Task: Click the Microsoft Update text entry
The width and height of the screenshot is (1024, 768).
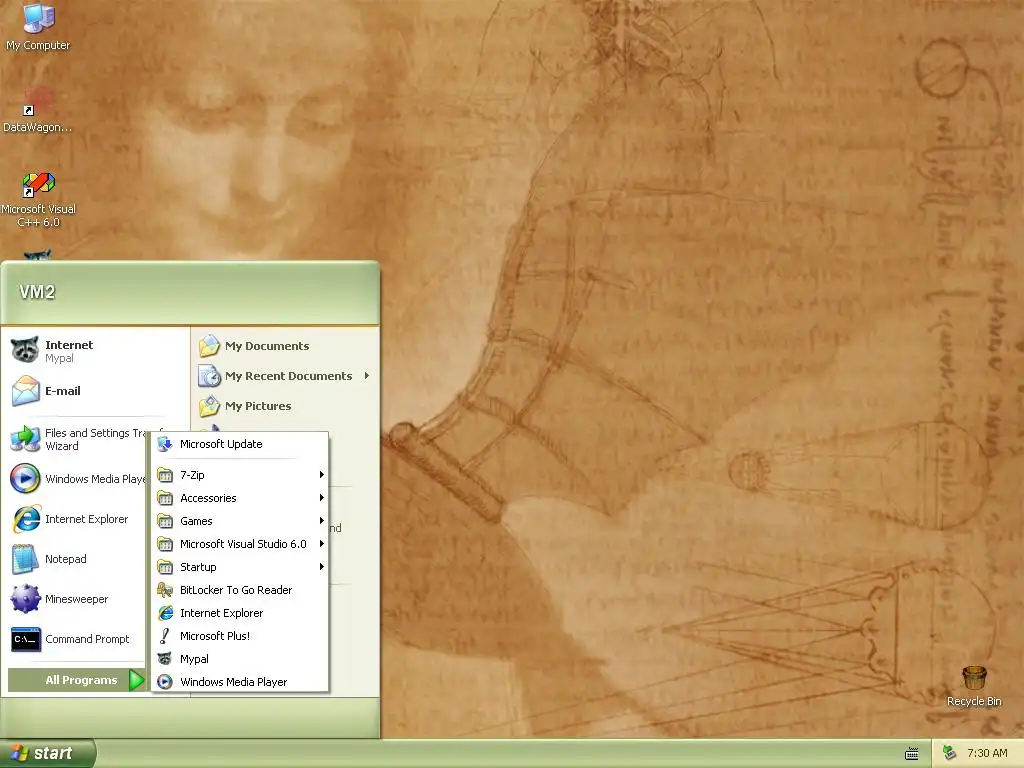Action: coord(221,444)
